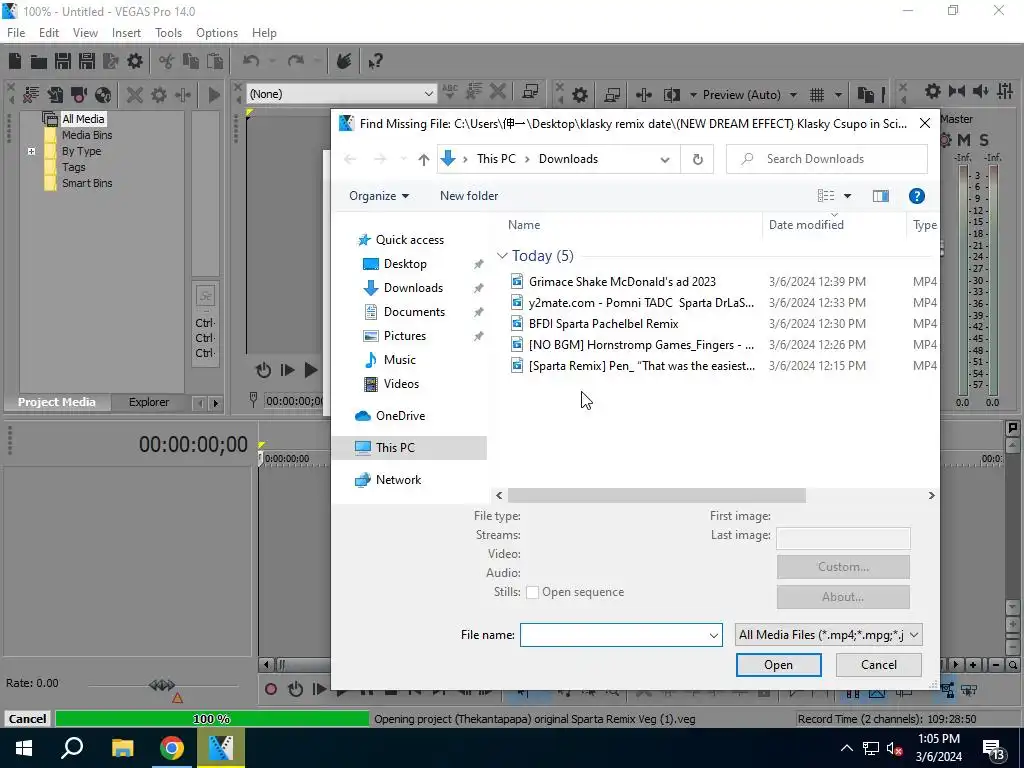The width and height of the screenshot is (1024, 768).
Task: Switch to the Explorer tab
Action: (x=149, y=402)
